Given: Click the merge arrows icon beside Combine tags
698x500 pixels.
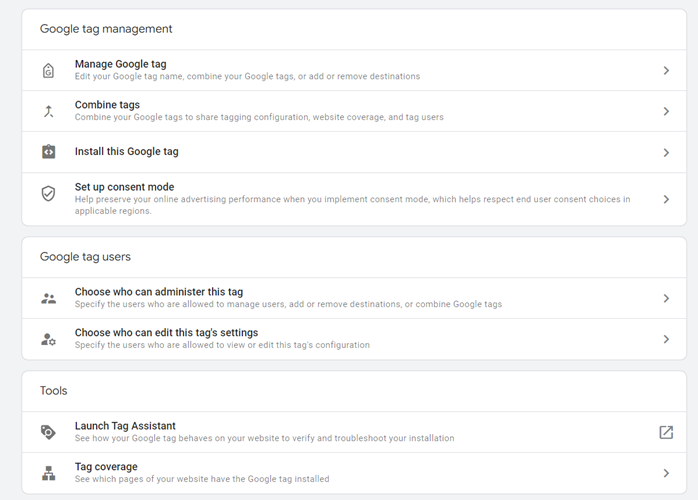Looking at the screenshot, I should pyautogui.click(x=49, y=111).
